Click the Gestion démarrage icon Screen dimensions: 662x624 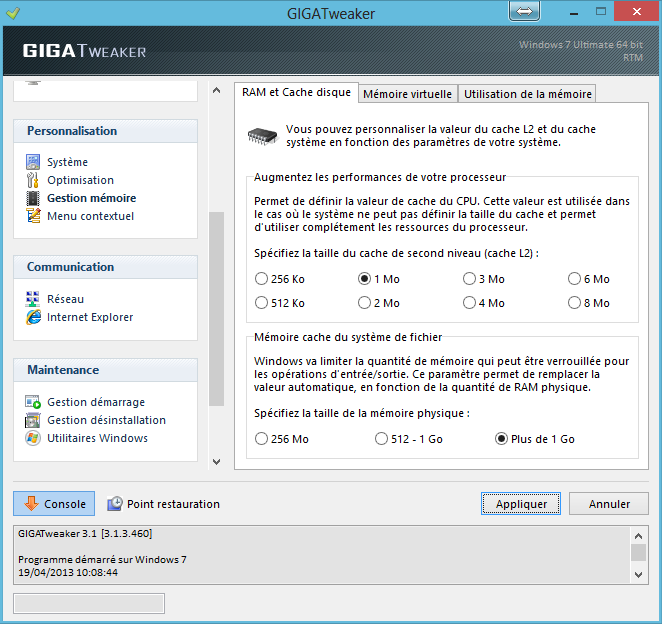33,402
